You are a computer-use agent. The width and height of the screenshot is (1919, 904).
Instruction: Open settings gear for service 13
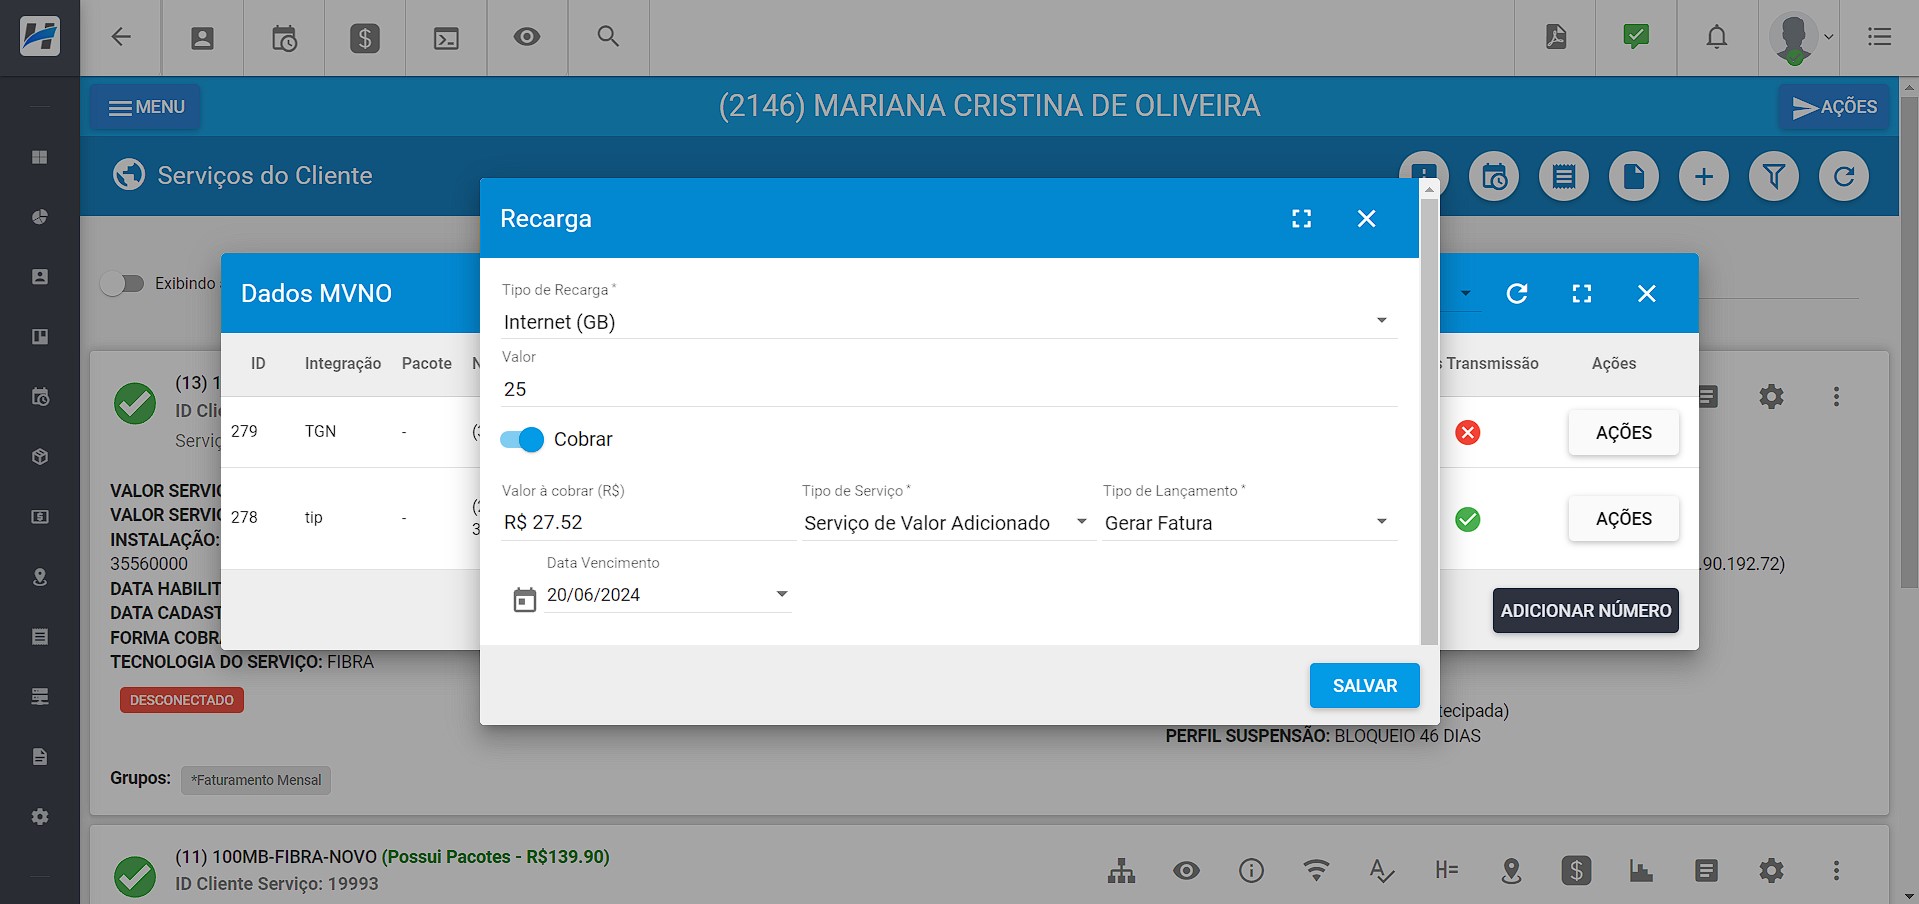[x=1771, y=396]
